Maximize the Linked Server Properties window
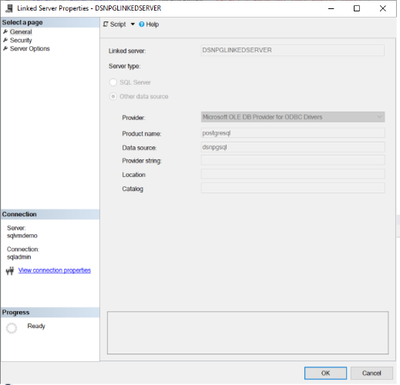 pos(357,8)
